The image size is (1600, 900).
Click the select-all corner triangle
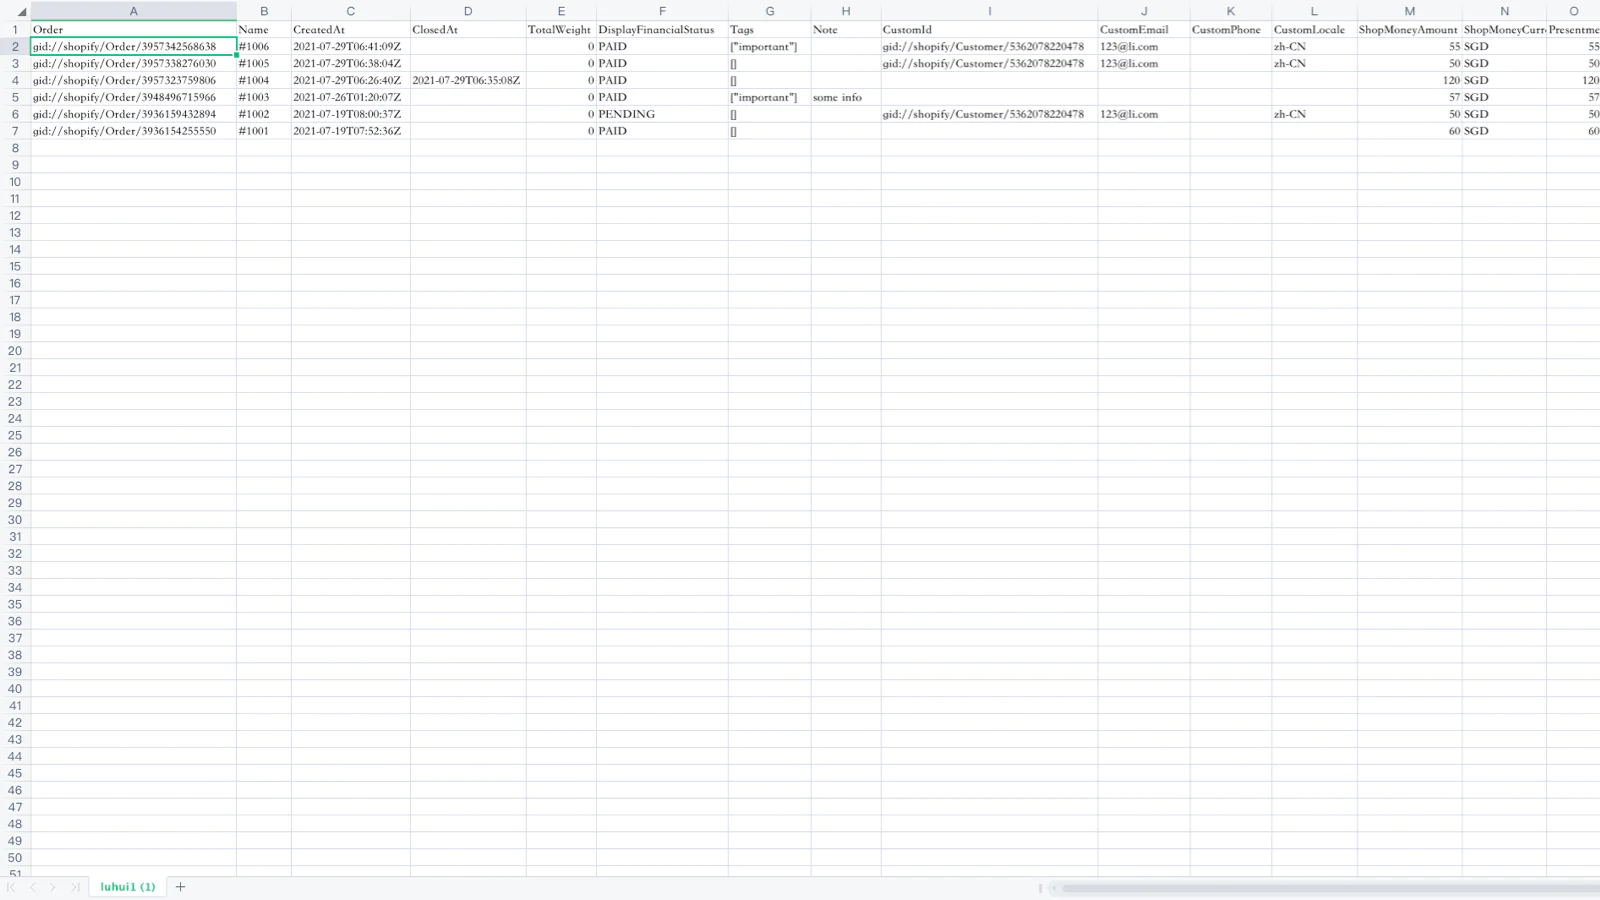pos(21,12)
